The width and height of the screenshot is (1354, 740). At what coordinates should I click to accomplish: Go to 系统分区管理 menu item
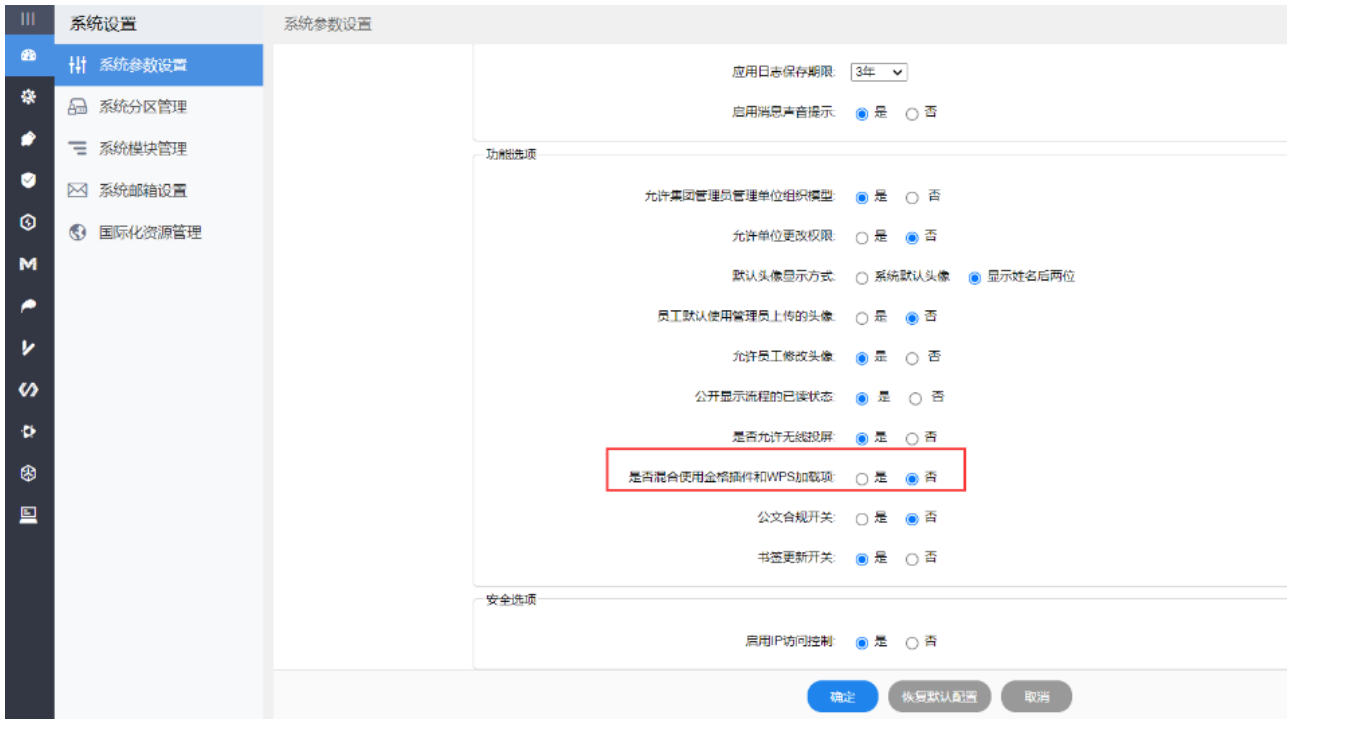point(159,107)
